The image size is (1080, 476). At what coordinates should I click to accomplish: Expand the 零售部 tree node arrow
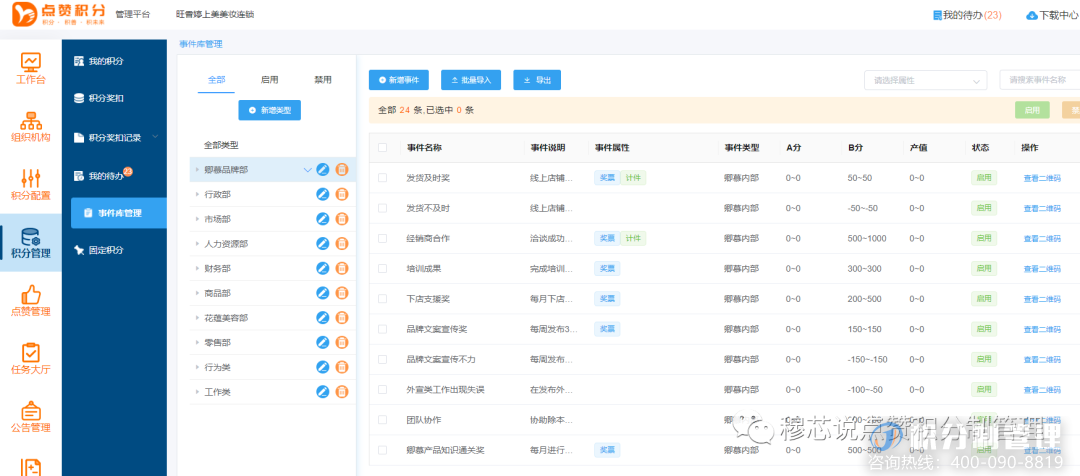pyautogui.click(x=197, y=342)
